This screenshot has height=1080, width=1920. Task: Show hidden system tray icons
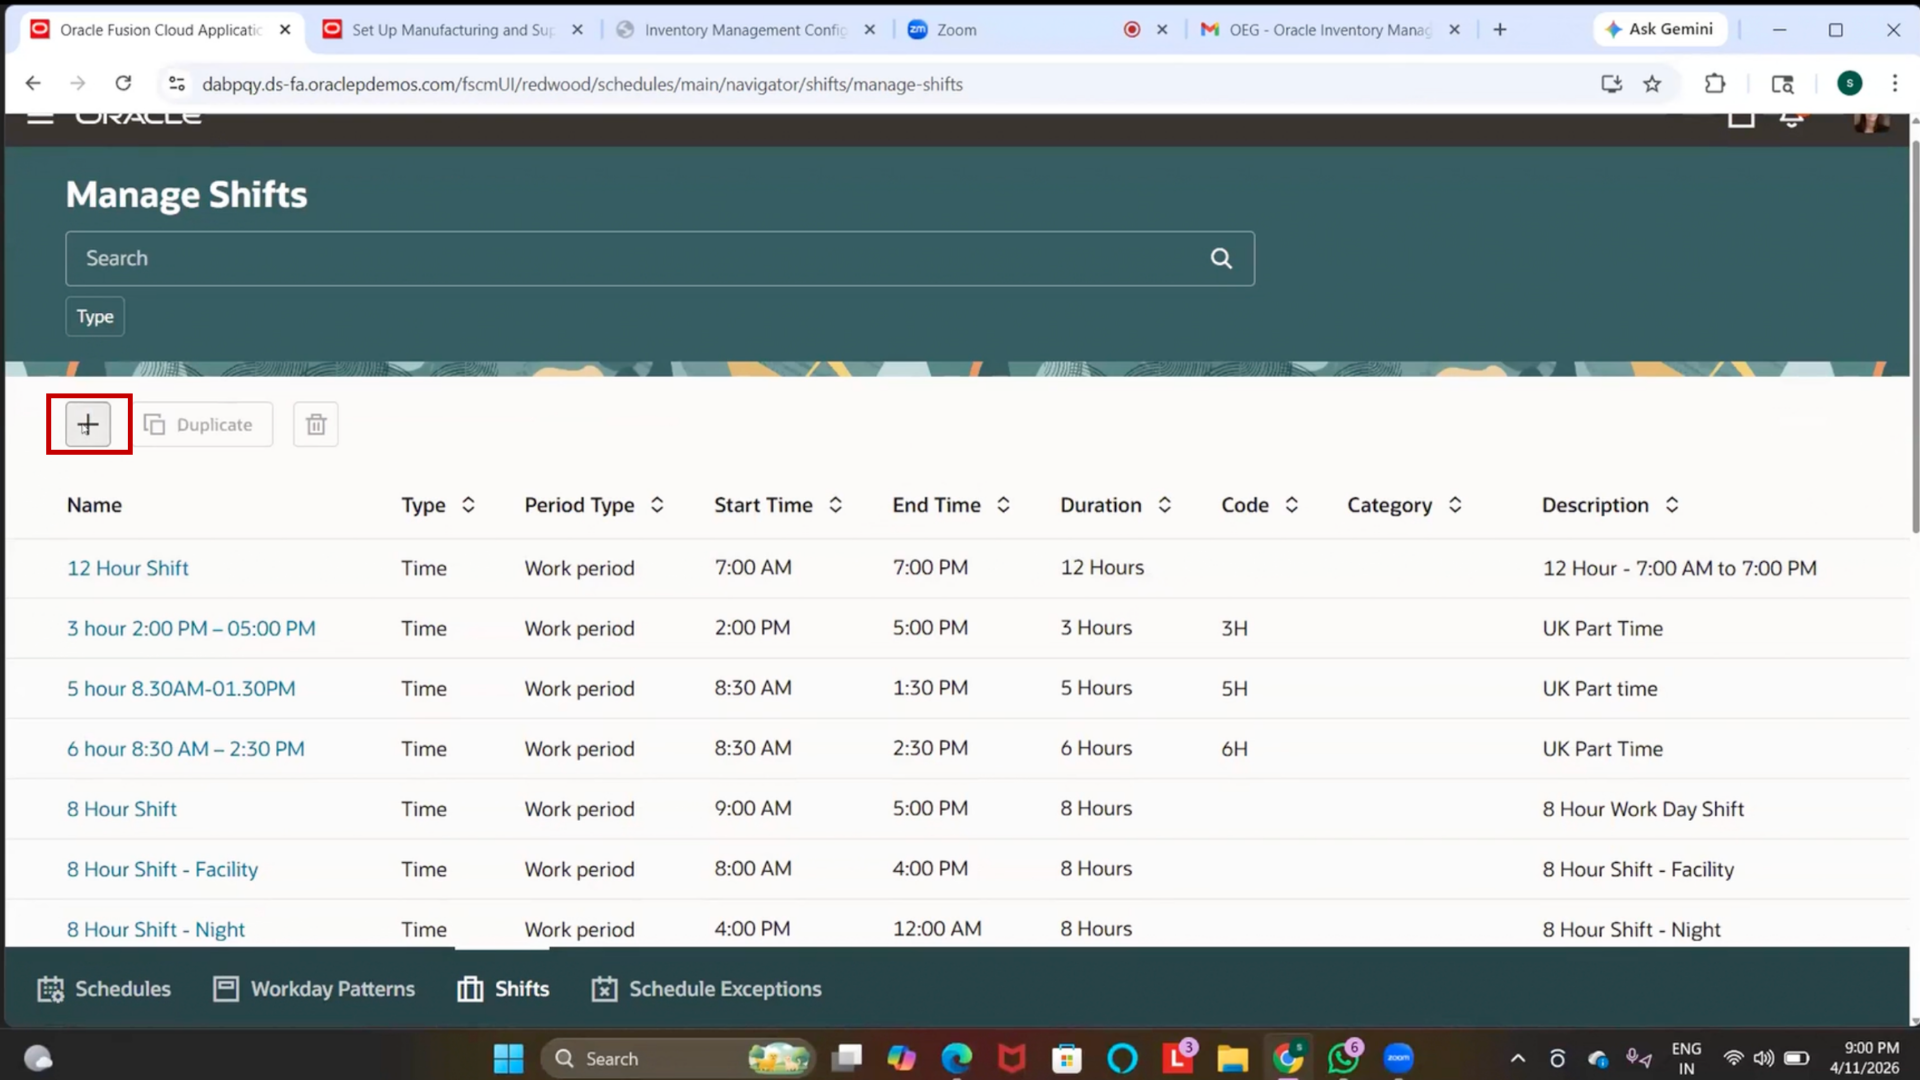click(1517, 1058)
